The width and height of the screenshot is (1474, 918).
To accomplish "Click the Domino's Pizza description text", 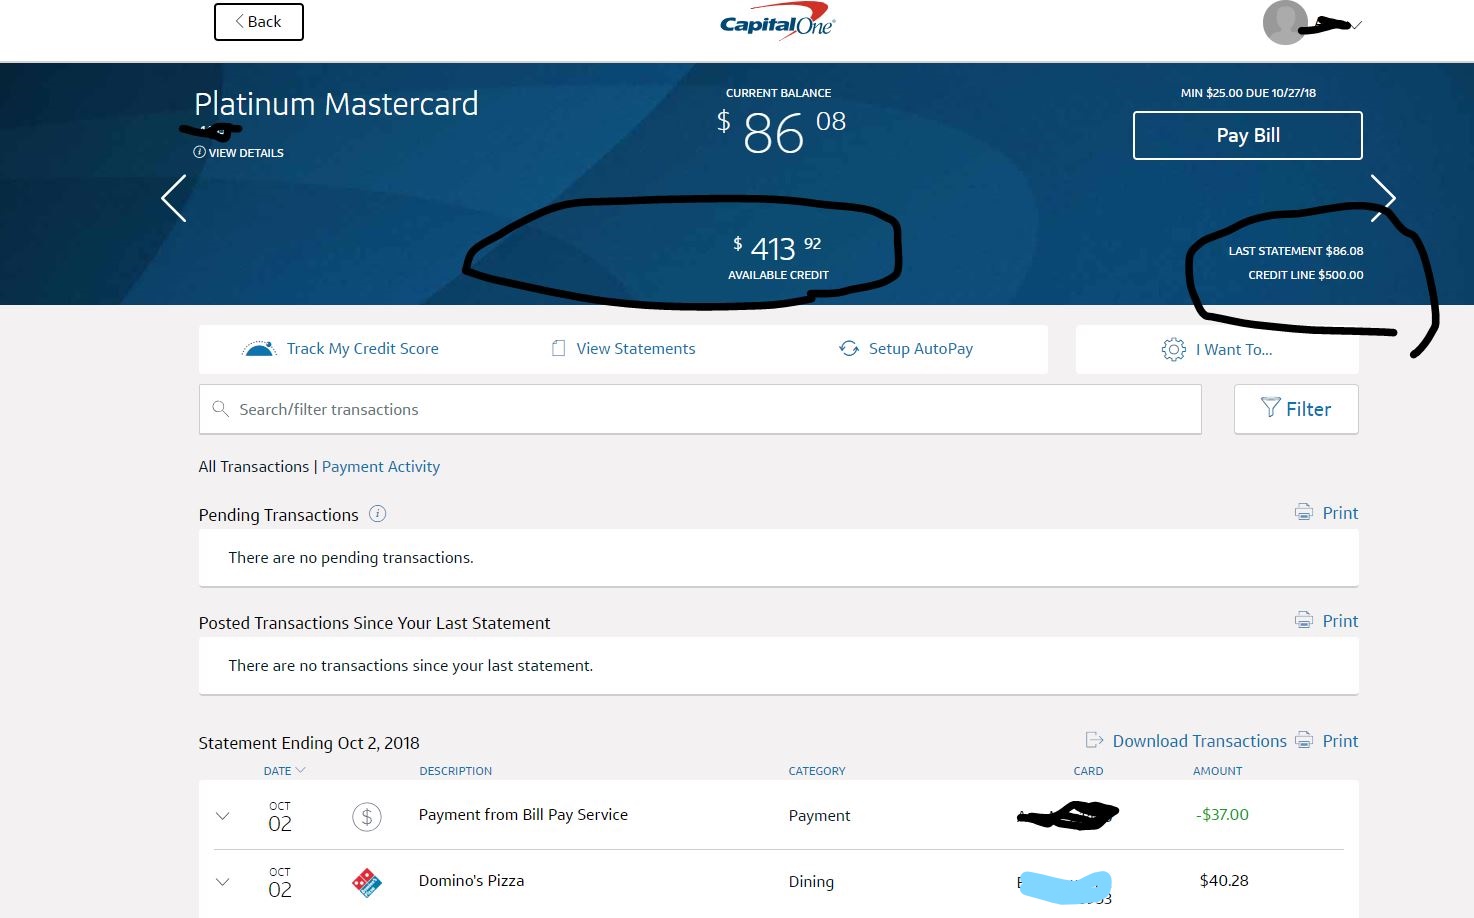I will tap(471, 881).
